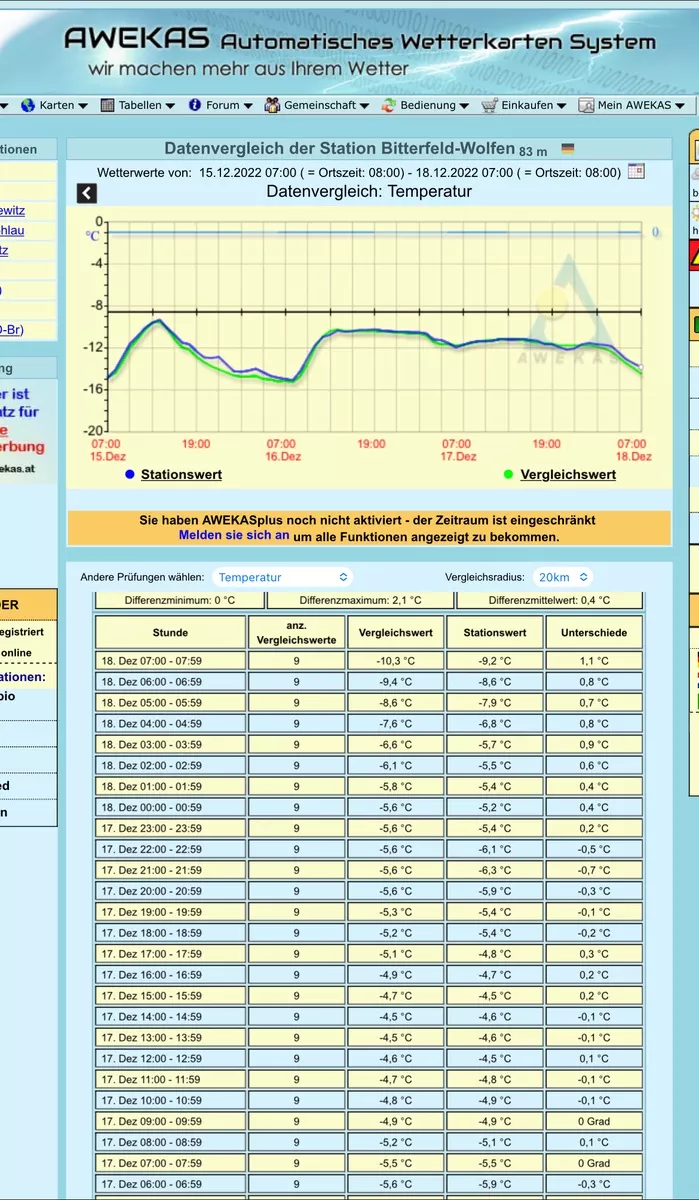Click the '-6,1 °C' Vergleichswert cell at 02:00
The image size is (699, 1200).
click(395, 766)
